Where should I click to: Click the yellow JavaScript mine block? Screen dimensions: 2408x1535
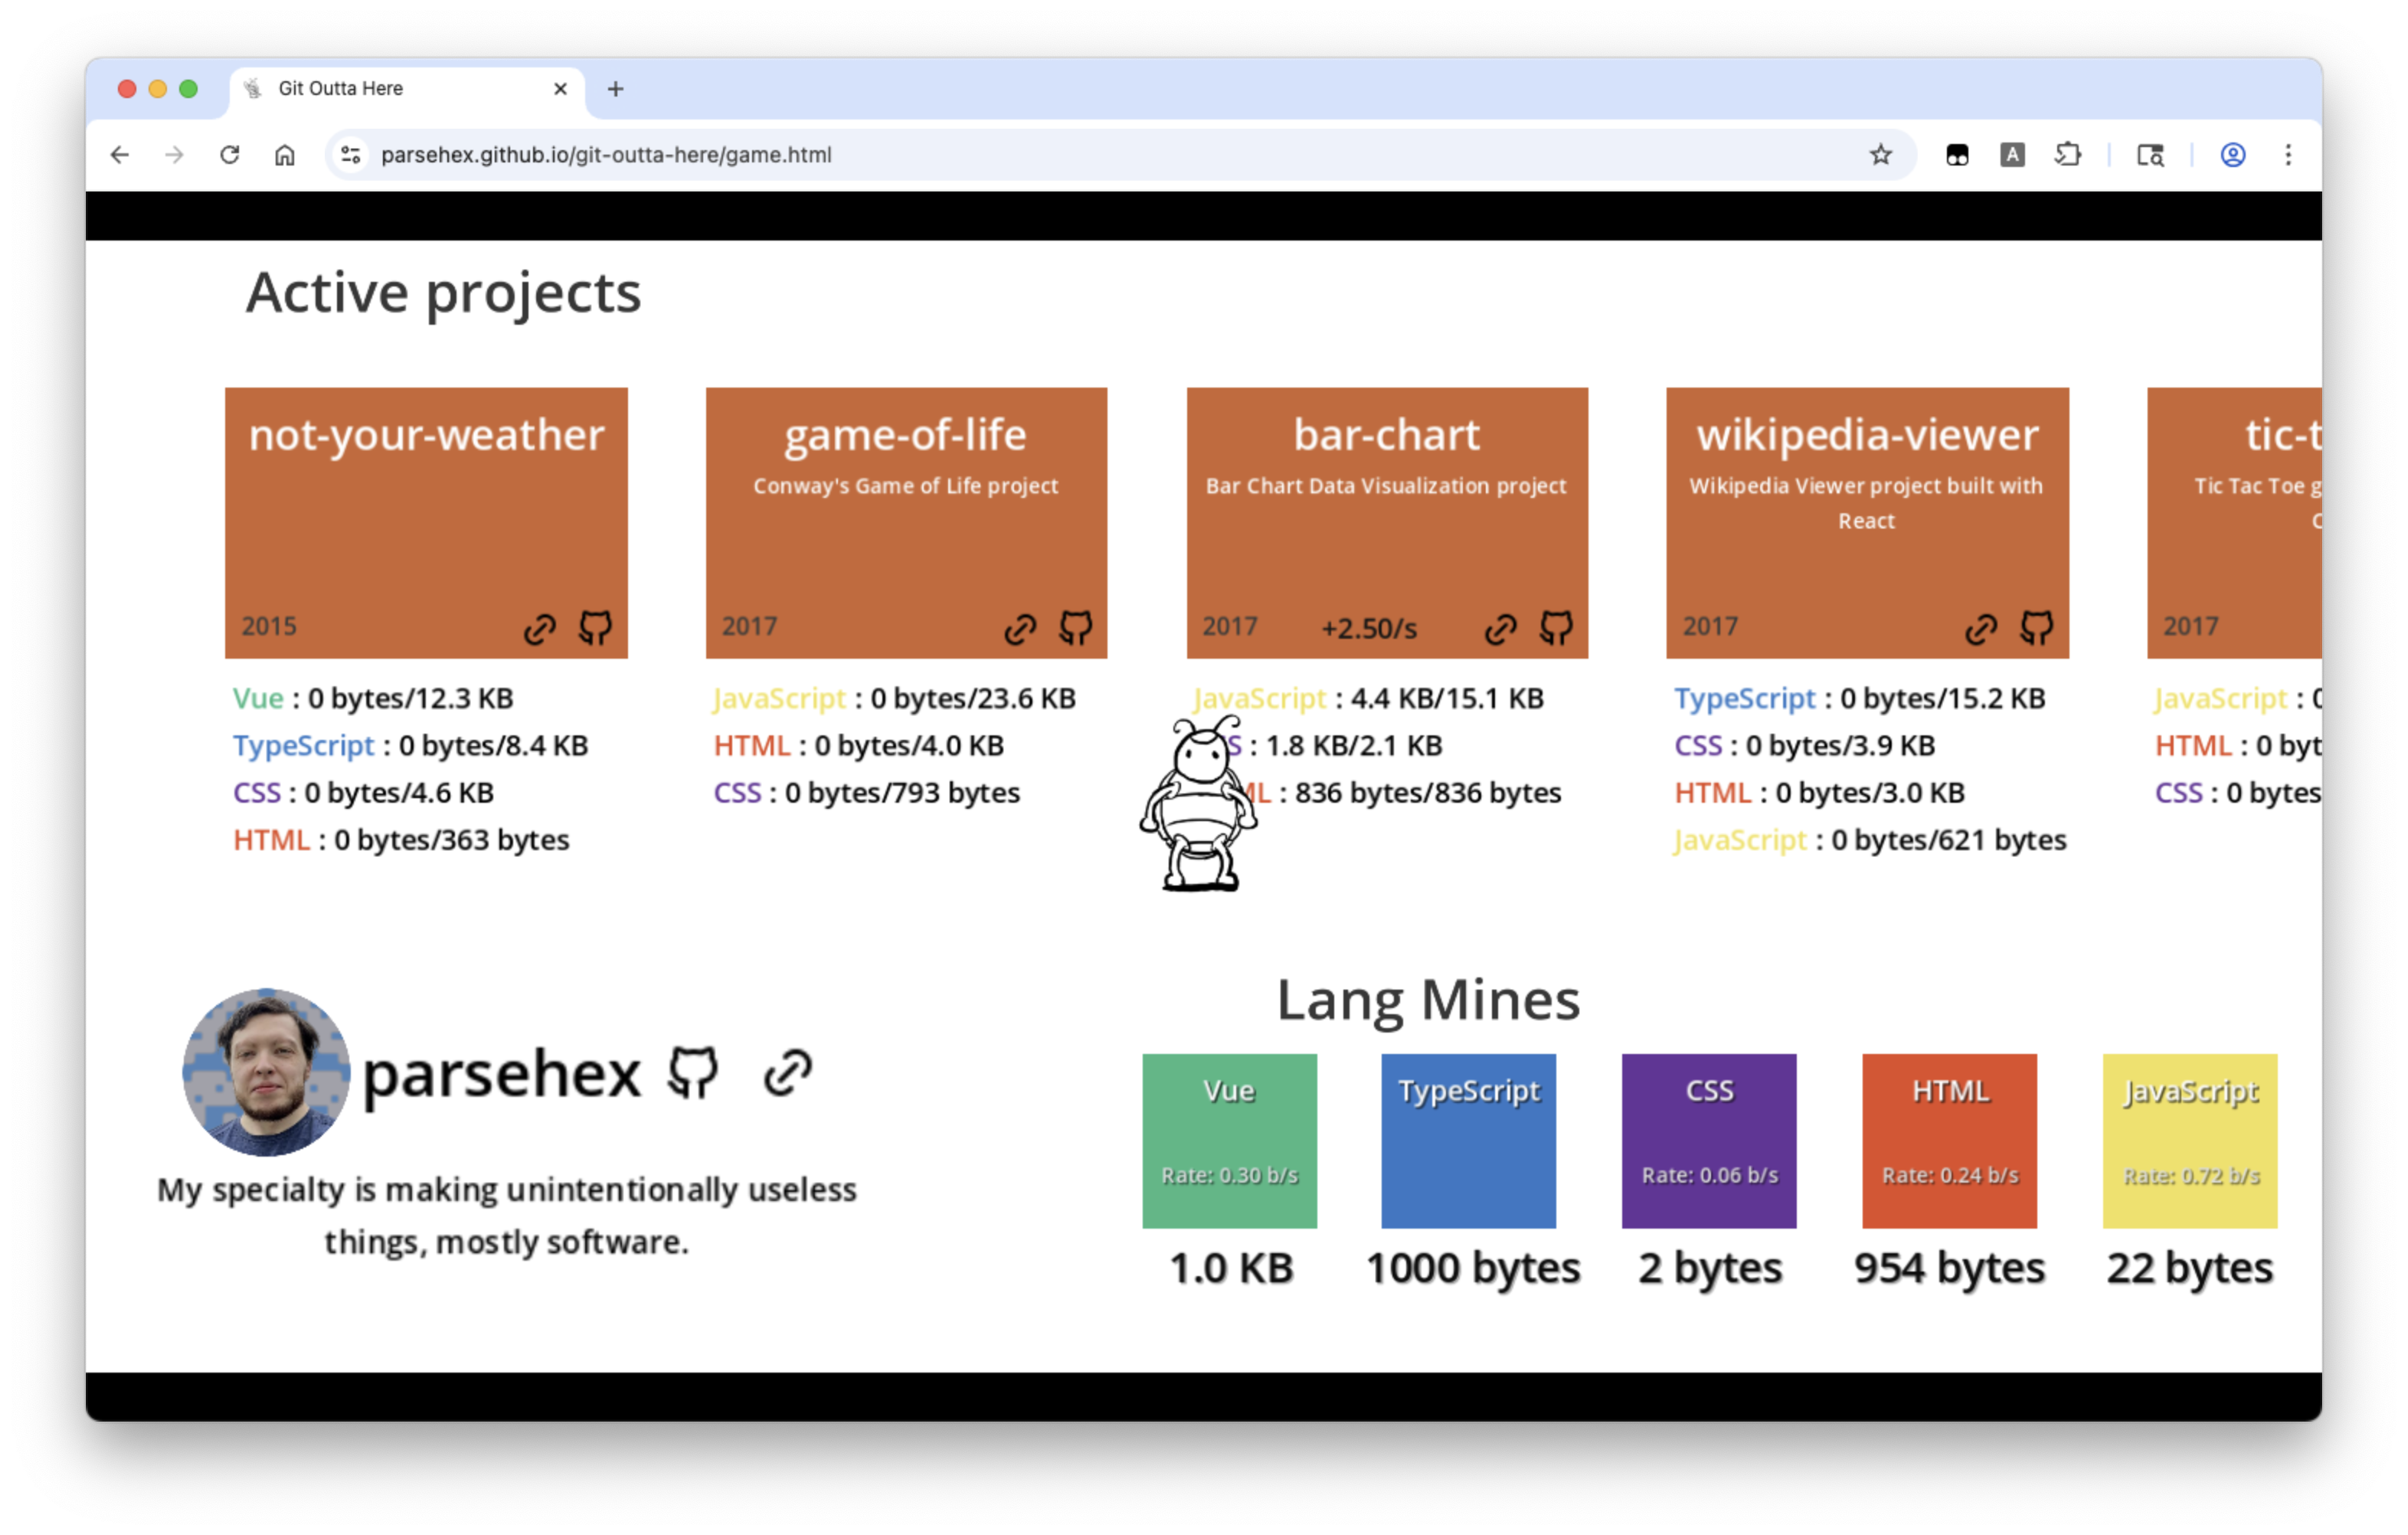click(x=2190, y=1140)
